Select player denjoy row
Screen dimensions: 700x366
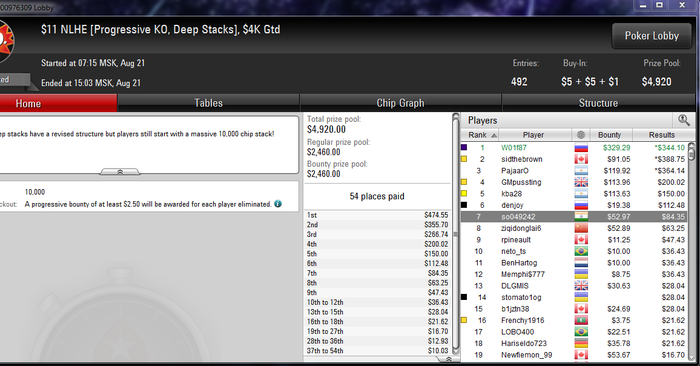[575, 205]
